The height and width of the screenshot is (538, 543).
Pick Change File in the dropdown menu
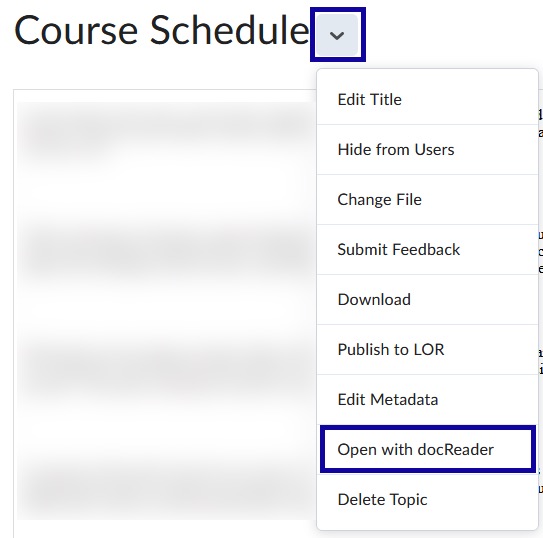click(427, 199)
